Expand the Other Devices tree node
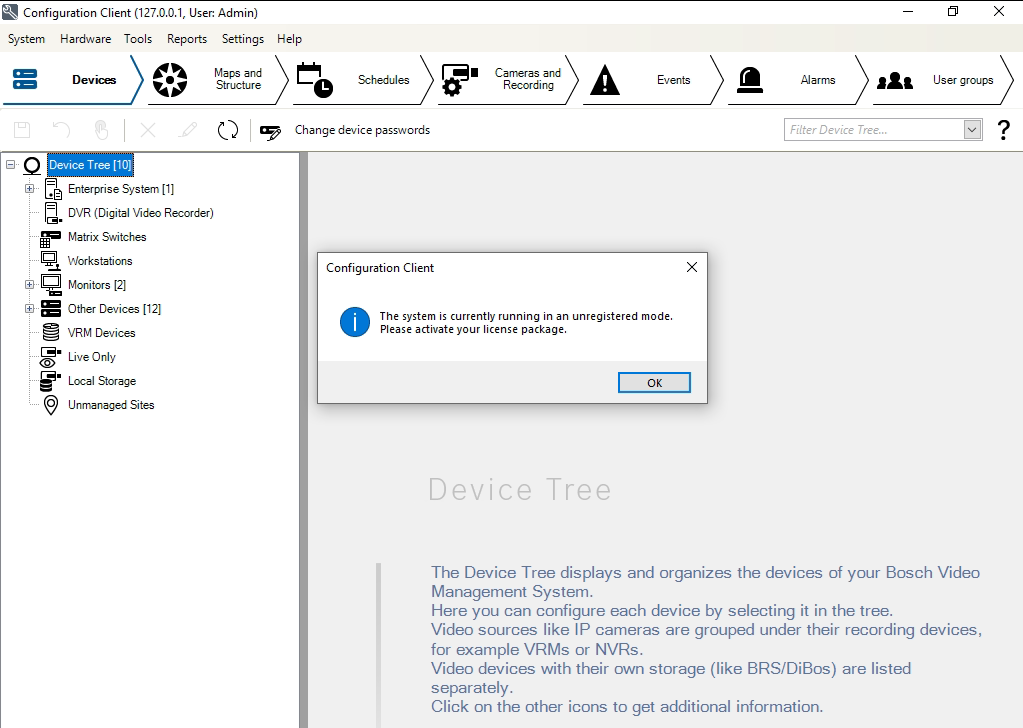Viewport: 1023px width, 728px height. 29,309
